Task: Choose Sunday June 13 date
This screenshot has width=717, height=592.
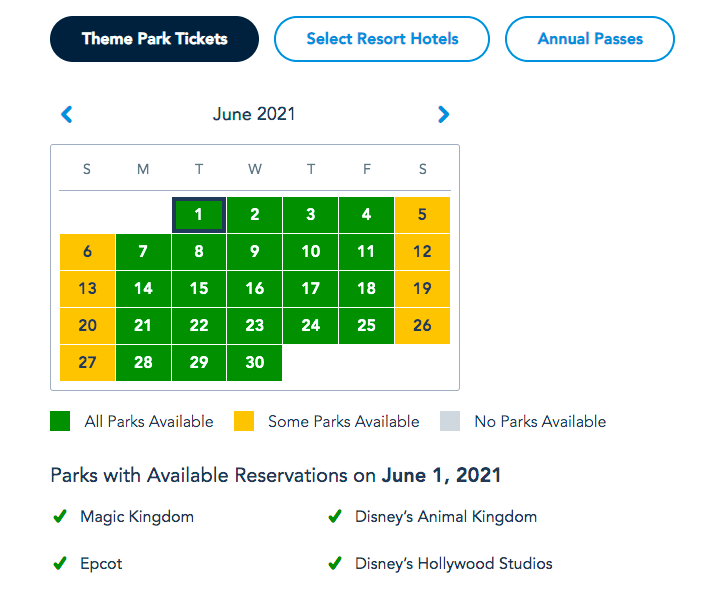Action: point(87,288)
